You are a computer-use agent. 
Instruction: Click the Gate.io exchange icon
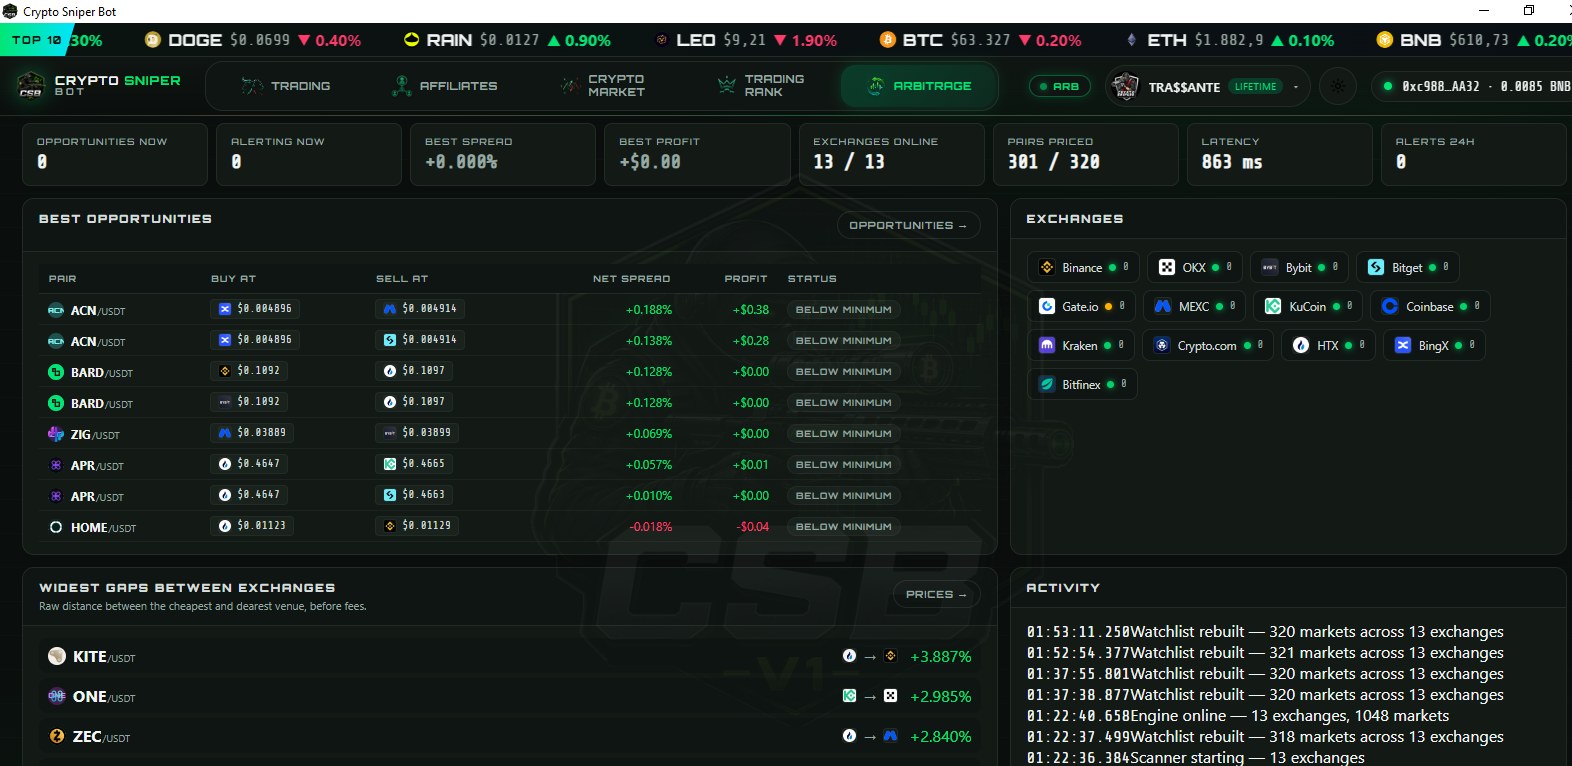1047,306
